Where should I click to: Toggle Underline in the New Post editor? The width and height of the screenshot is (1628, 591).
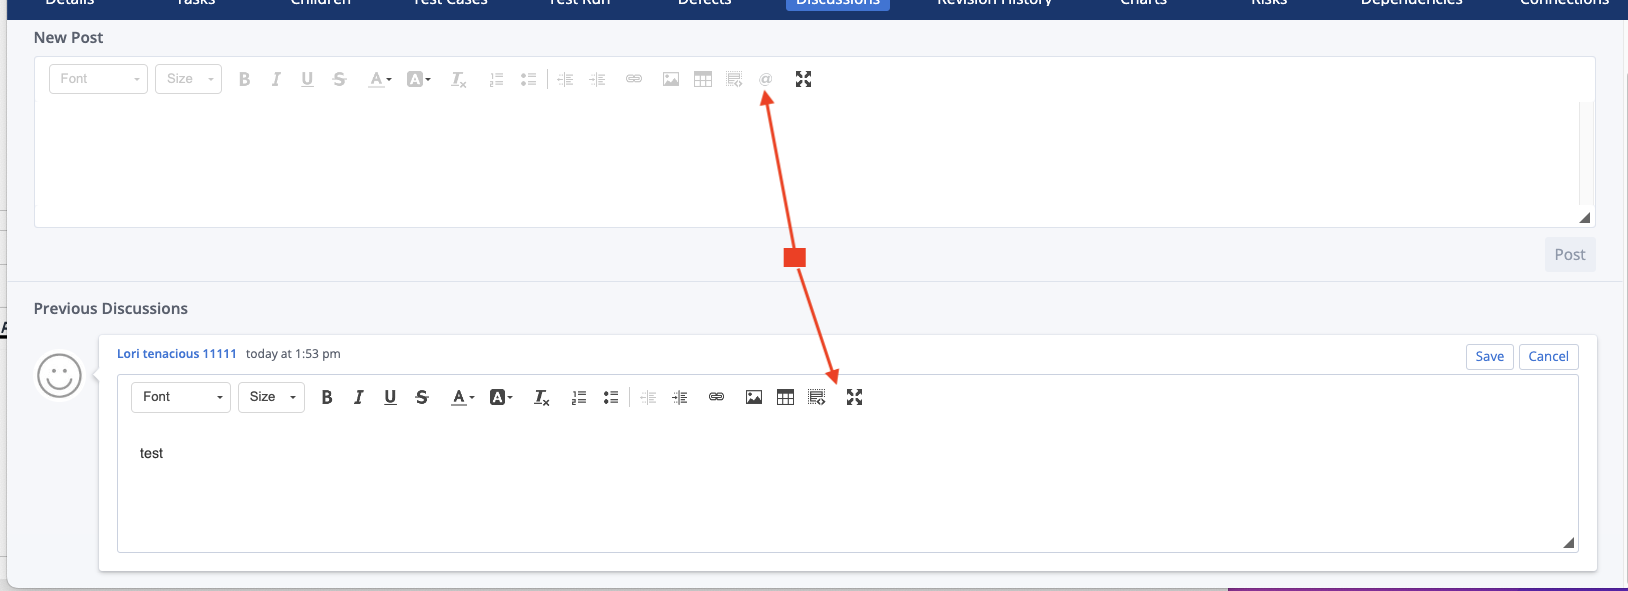307,79
